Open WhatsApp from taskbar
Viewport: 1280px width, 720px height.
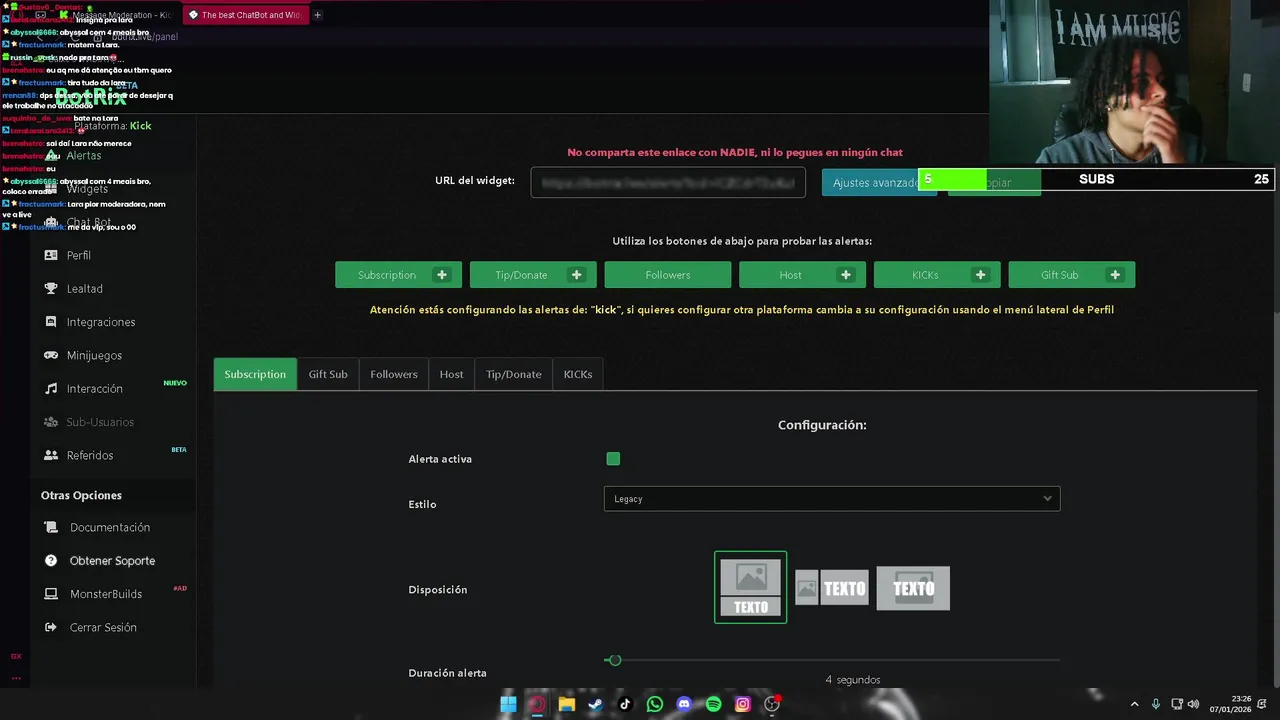[x=655, y=704]
